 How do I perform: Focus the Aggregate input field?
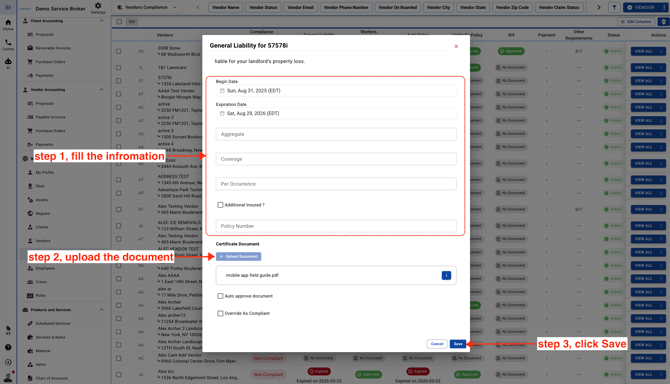(x=336, y=134)
